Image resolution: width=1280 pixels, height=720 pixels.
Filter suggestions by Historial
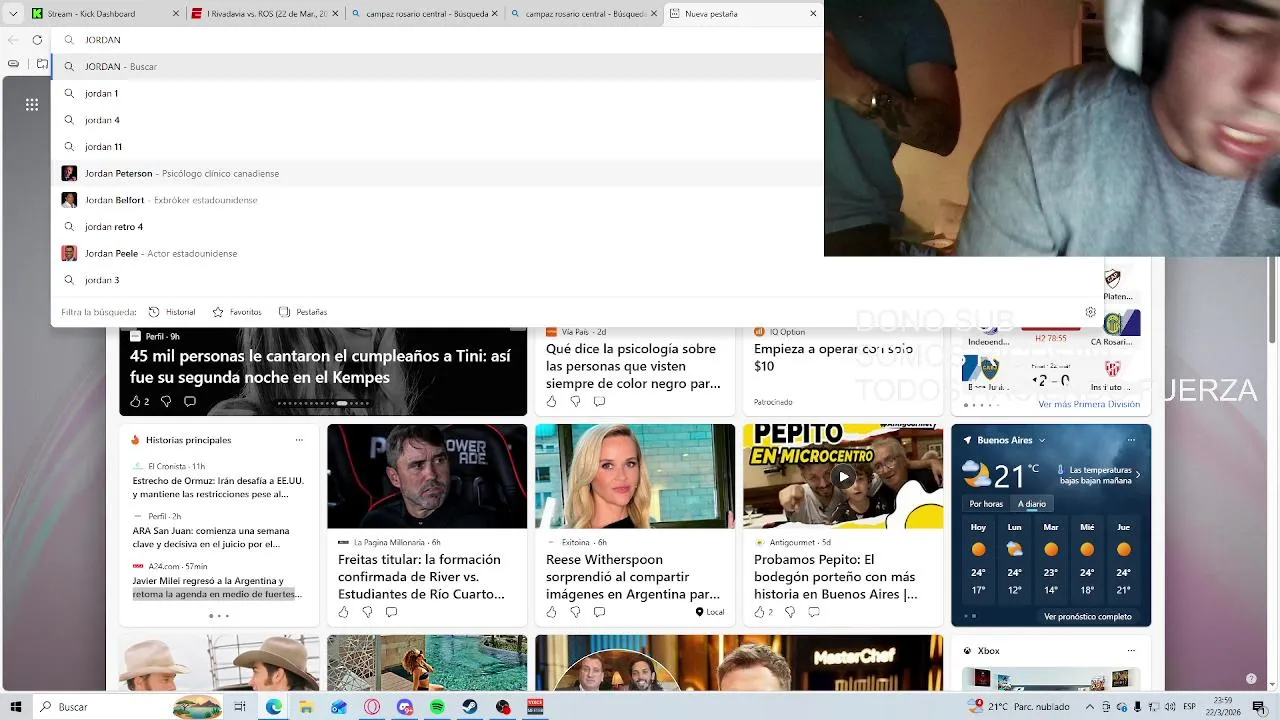(x=172, y=312)
